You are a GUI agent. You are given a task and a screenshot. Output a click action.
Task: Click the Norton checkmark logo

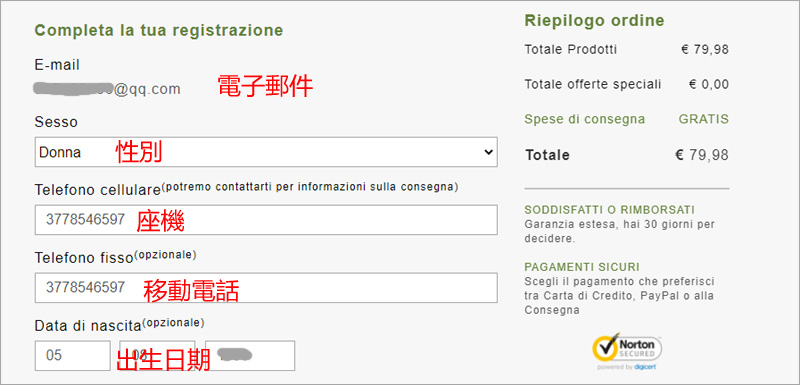(606, 348)
